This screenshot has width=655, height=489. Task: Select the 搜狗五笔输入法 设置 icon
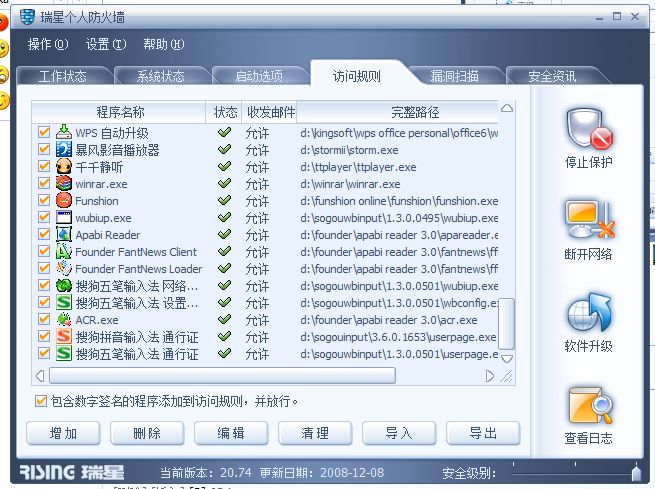click(64, 302)
